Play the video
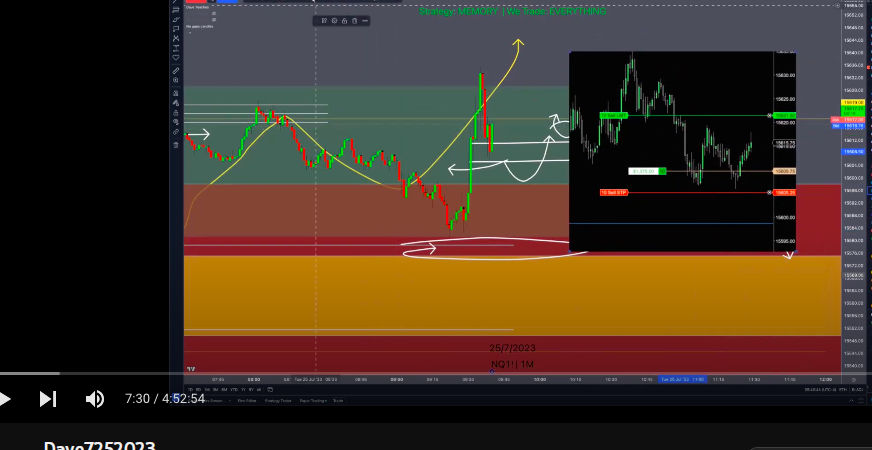Screen dimensions: 872x450 click(x=4, y=399)
